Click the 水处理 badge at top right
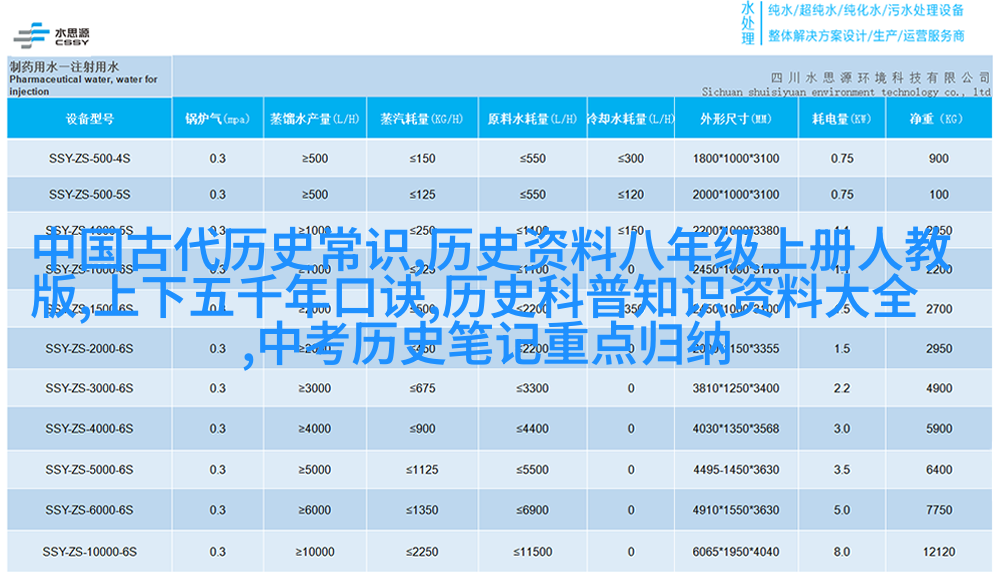 point(748,23)
